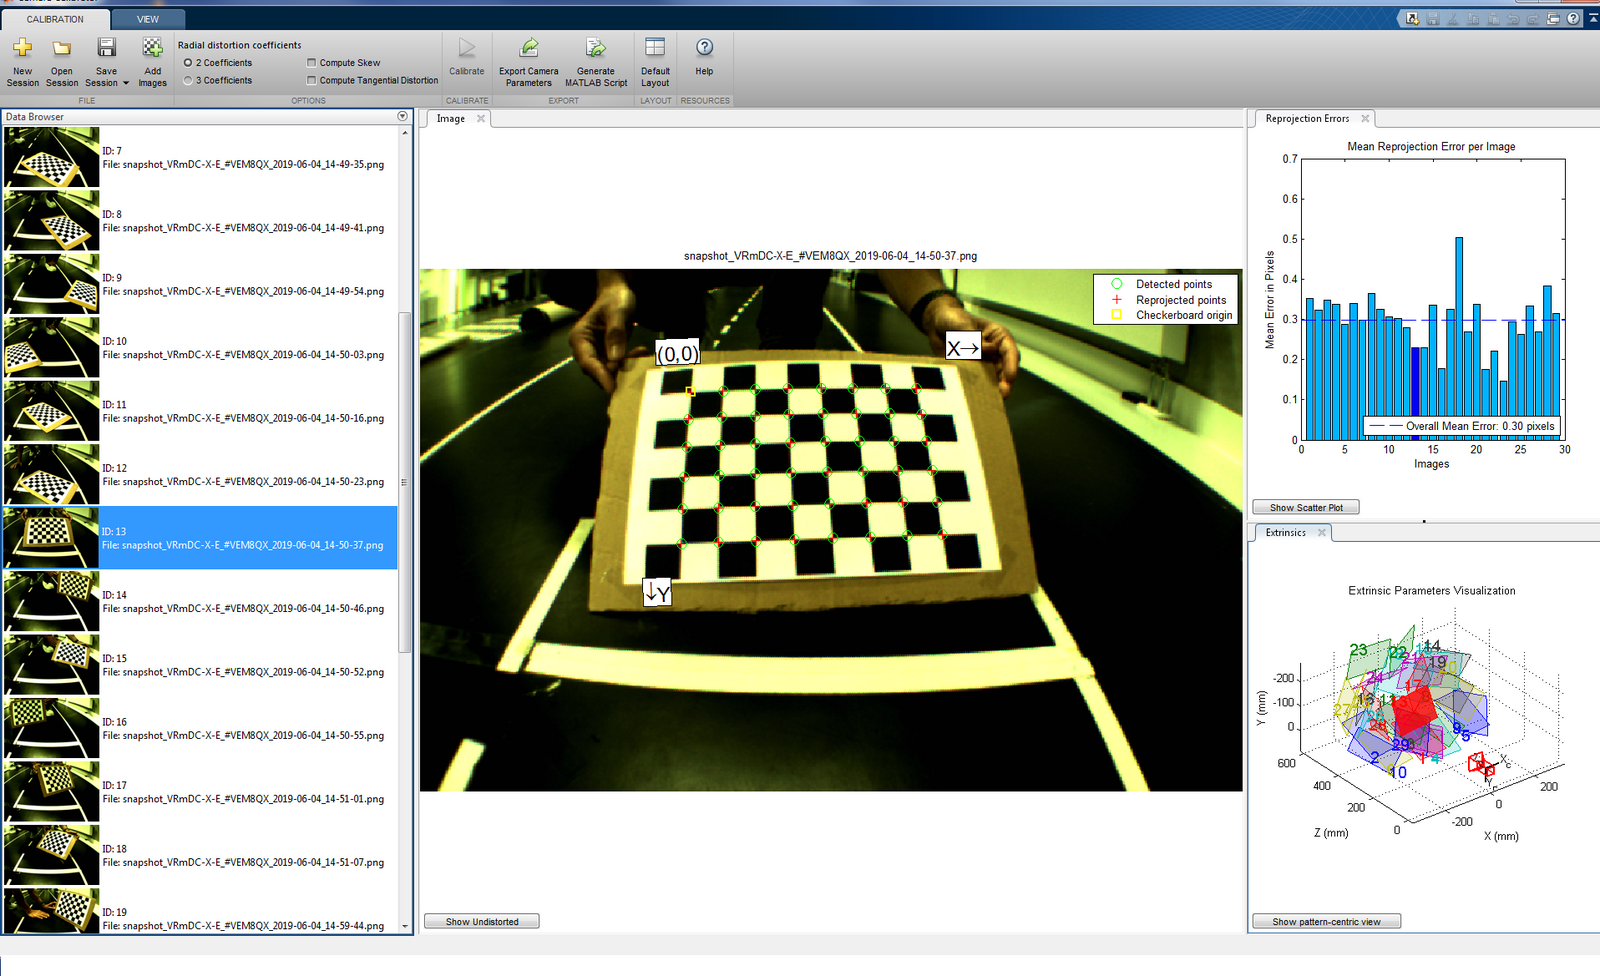Select the 3 Coefficients radio option
Viewport: 1600px width, 976px height.
(188, 81)
